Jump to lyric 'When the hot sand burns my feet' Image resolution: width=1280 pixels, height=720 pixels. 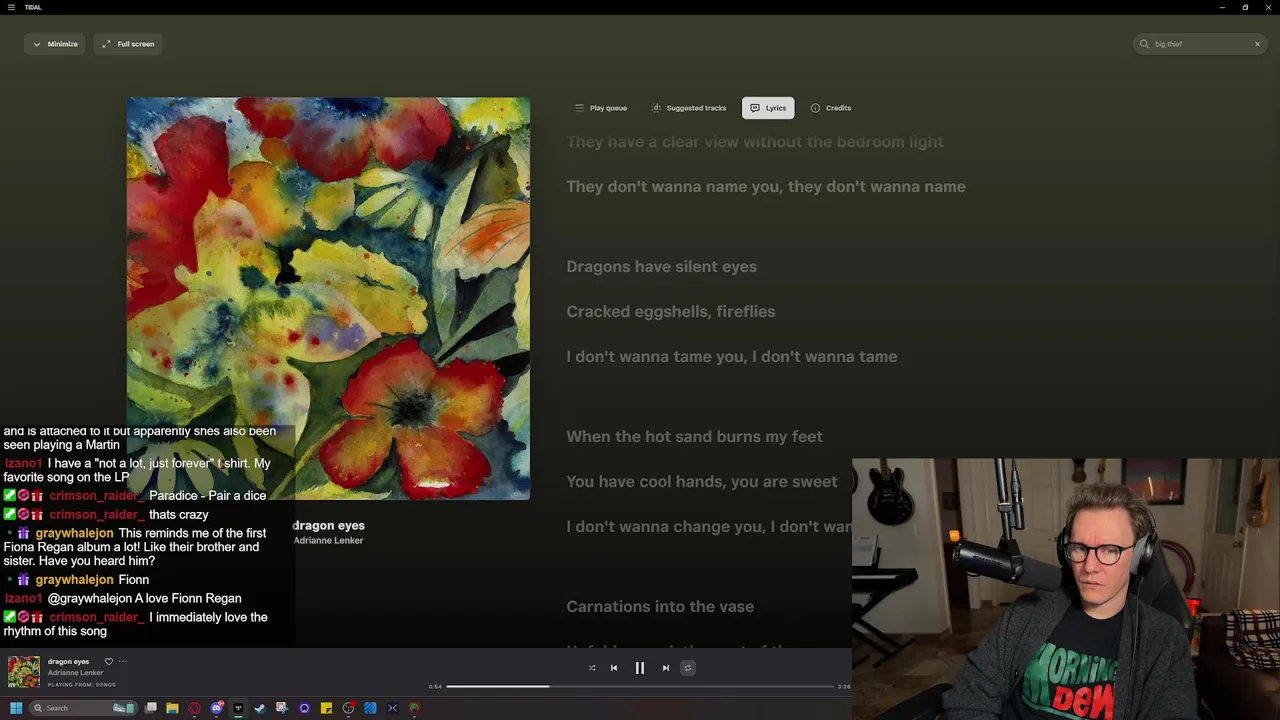point(694,437)
